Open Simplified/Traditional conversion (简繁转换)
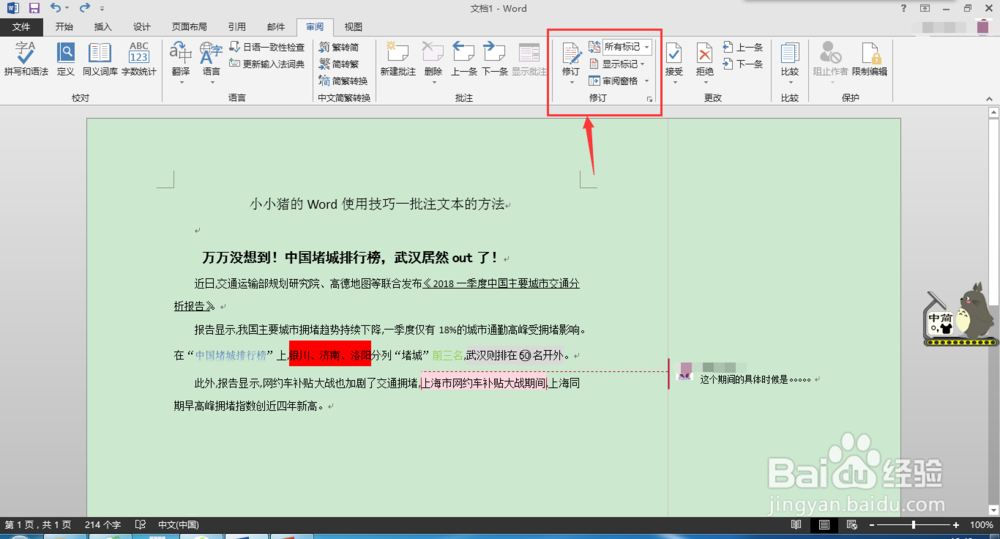The width and height of the screenshot is (1000, 539). pyautogui.click(x=343, y=81)
